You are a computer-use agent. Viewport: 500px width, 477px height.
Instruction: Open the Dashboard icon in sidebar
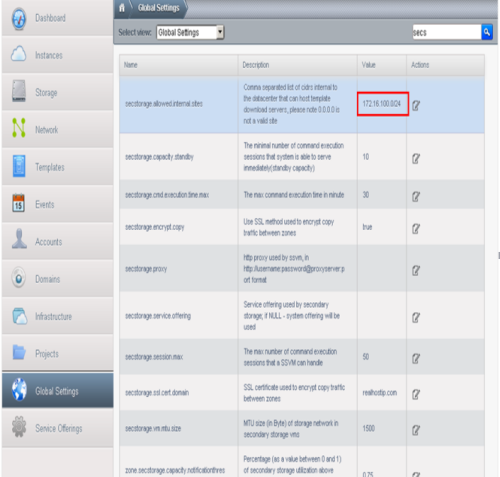(19, 19)
